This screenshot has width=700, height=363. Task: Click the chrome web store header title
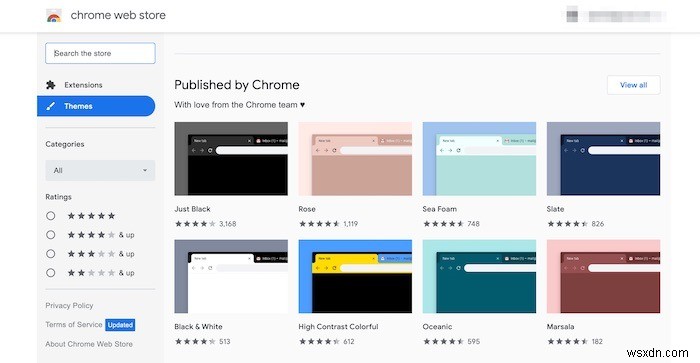coord(118,15)
